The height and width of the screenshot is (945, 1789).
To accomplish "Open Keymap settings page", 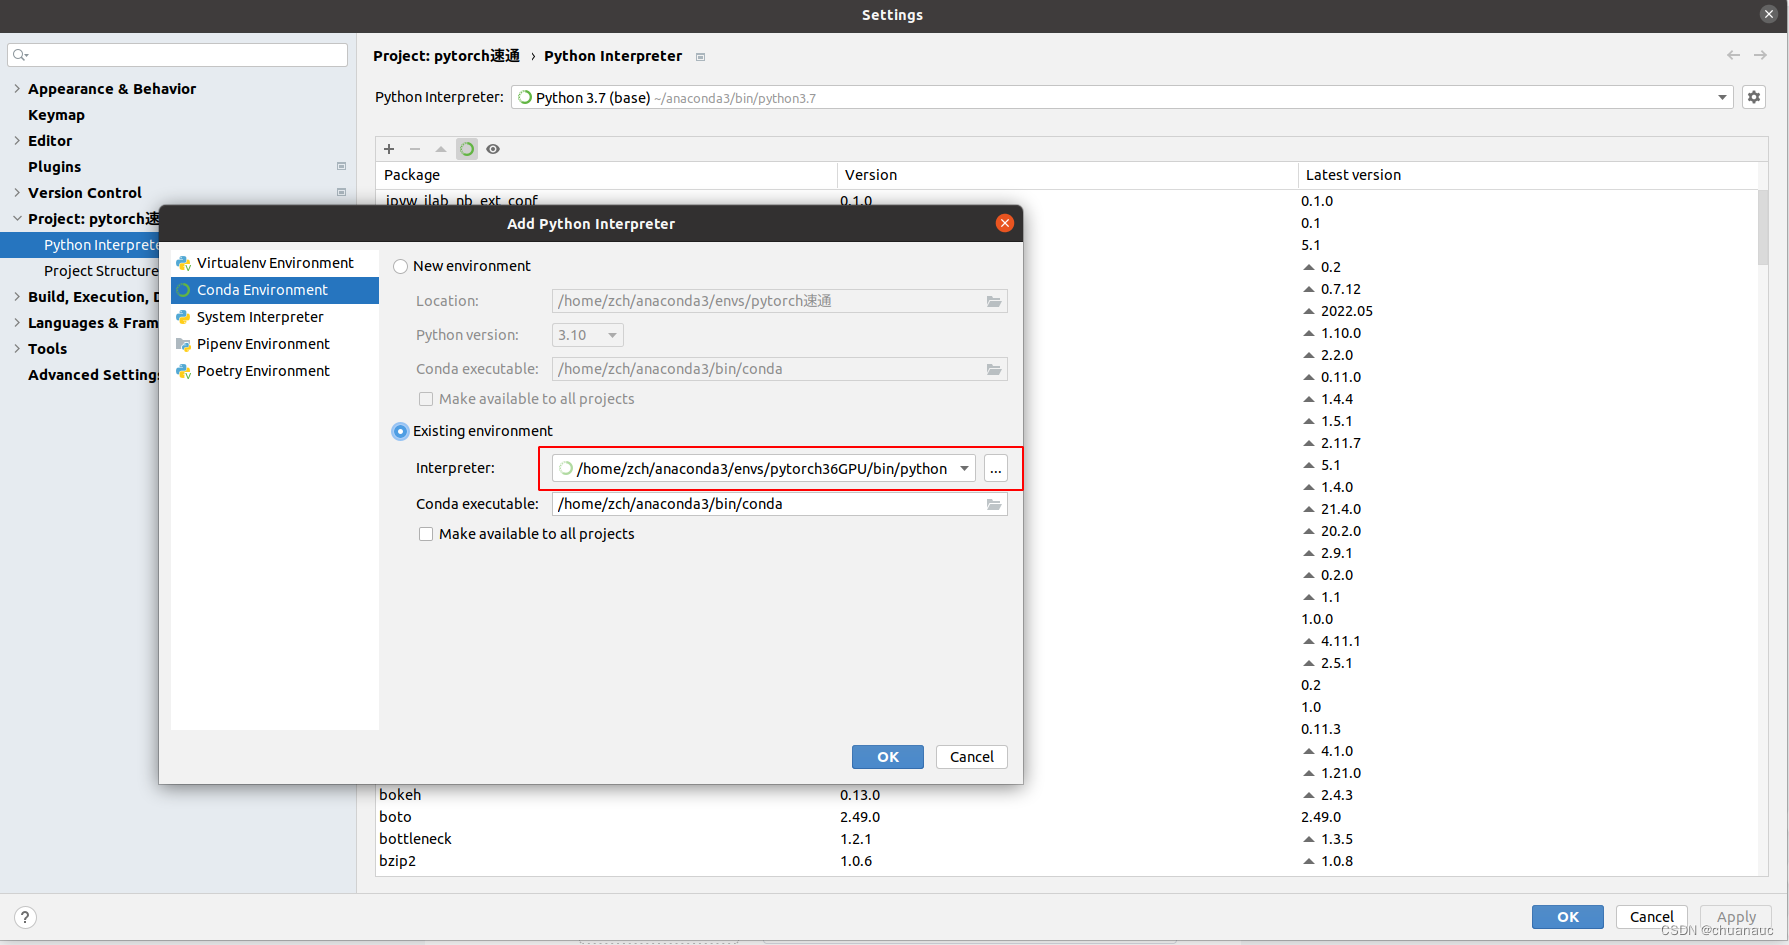I will [56, 115].
